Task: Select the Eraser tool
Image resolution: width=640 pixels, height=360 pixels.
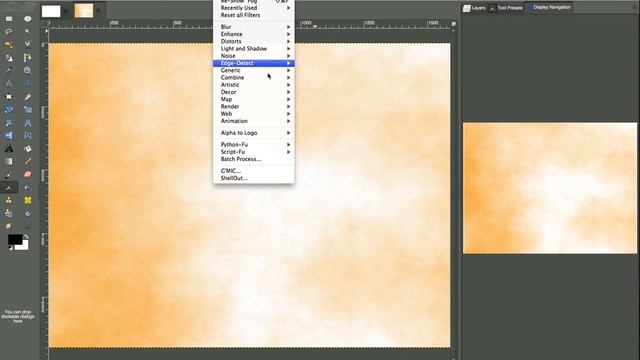Action: click(27, 175)
